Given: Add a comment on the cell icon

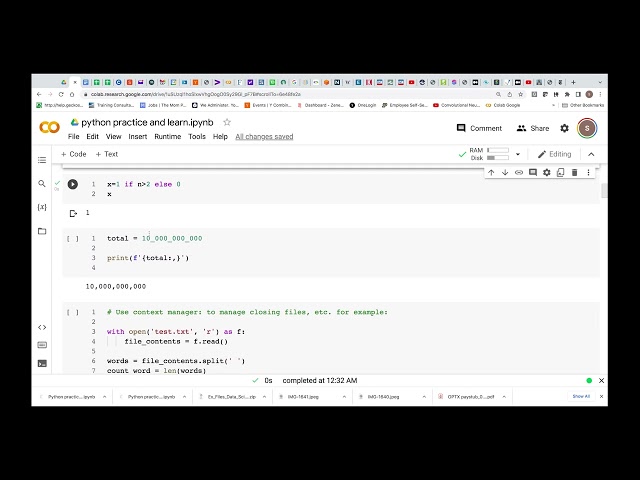Looking at the screenshot, I should 533,172.
